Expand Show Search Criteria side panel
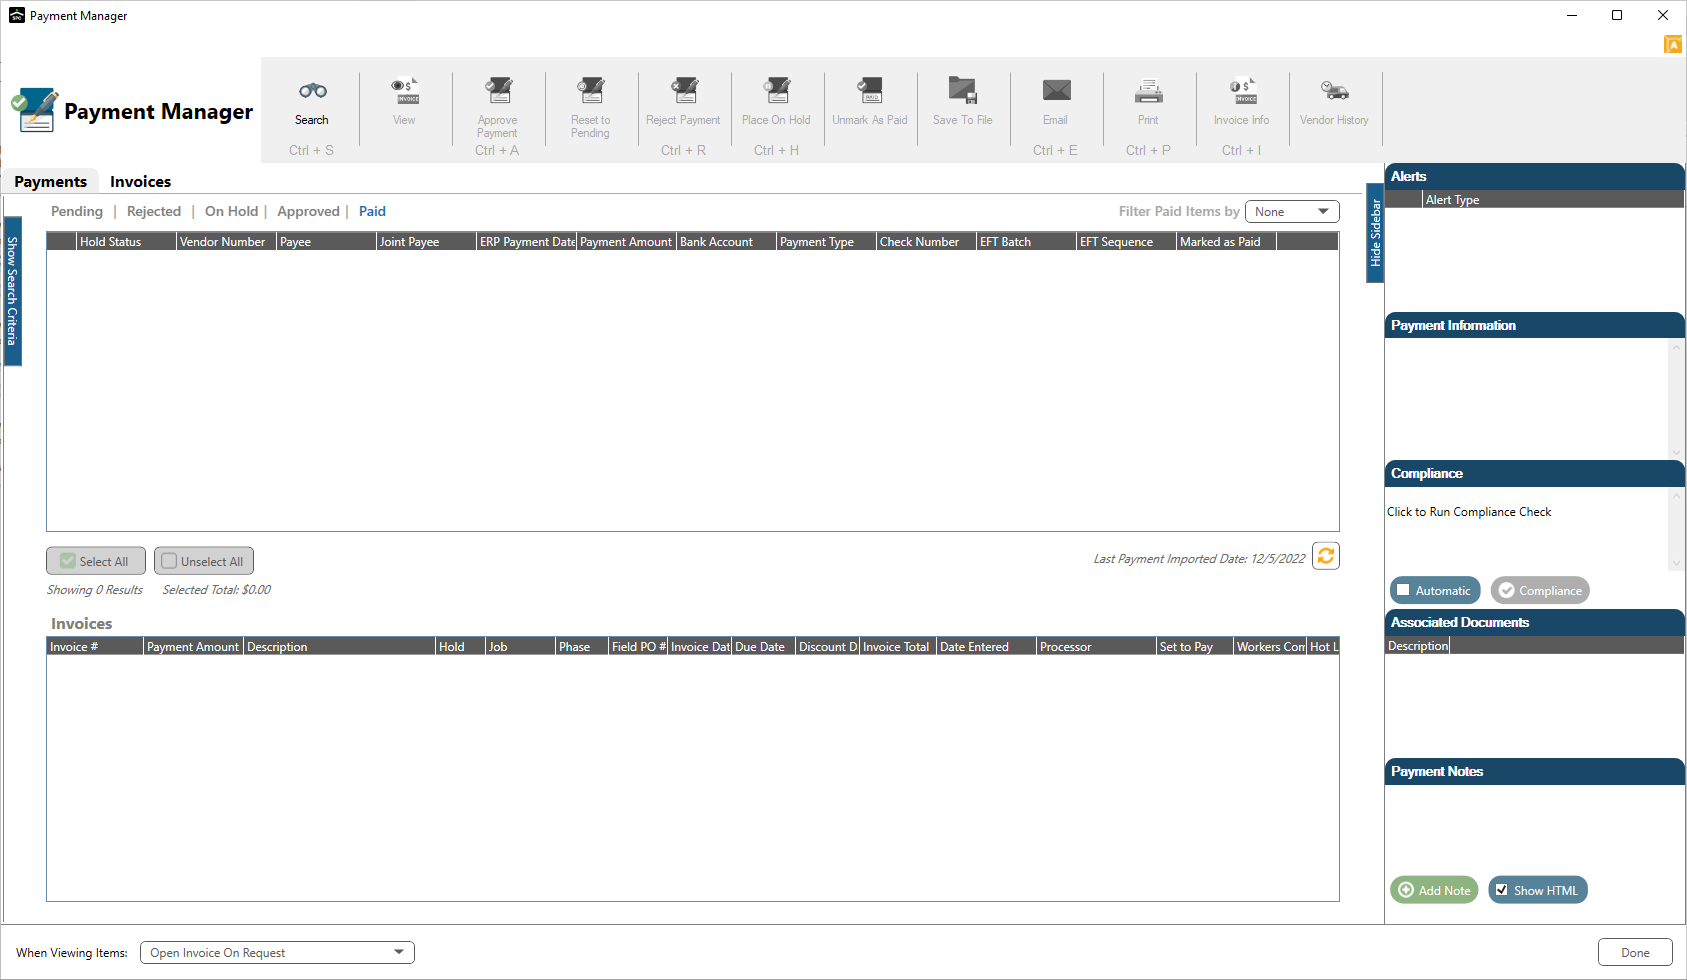1687x980 pixels. 12,291
